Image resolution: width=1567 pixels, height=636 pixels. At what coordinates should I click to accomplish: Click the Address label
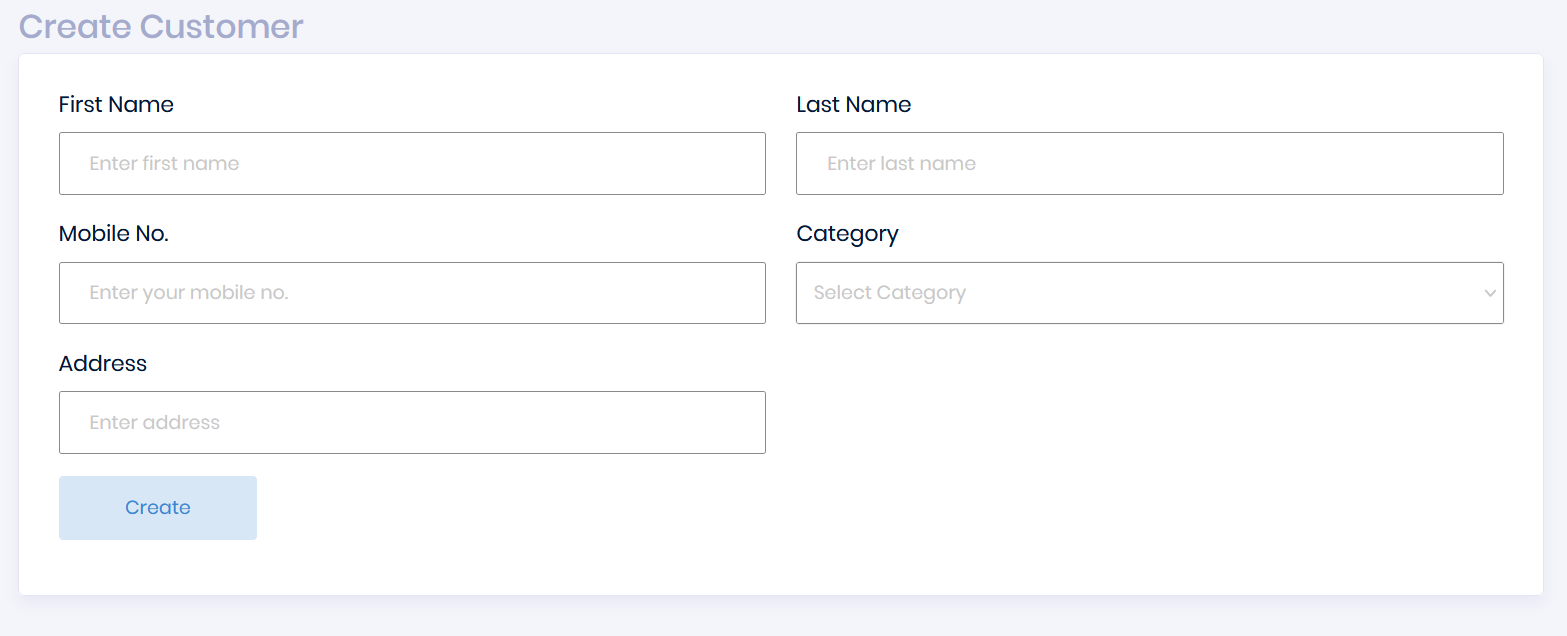(103, 364)
